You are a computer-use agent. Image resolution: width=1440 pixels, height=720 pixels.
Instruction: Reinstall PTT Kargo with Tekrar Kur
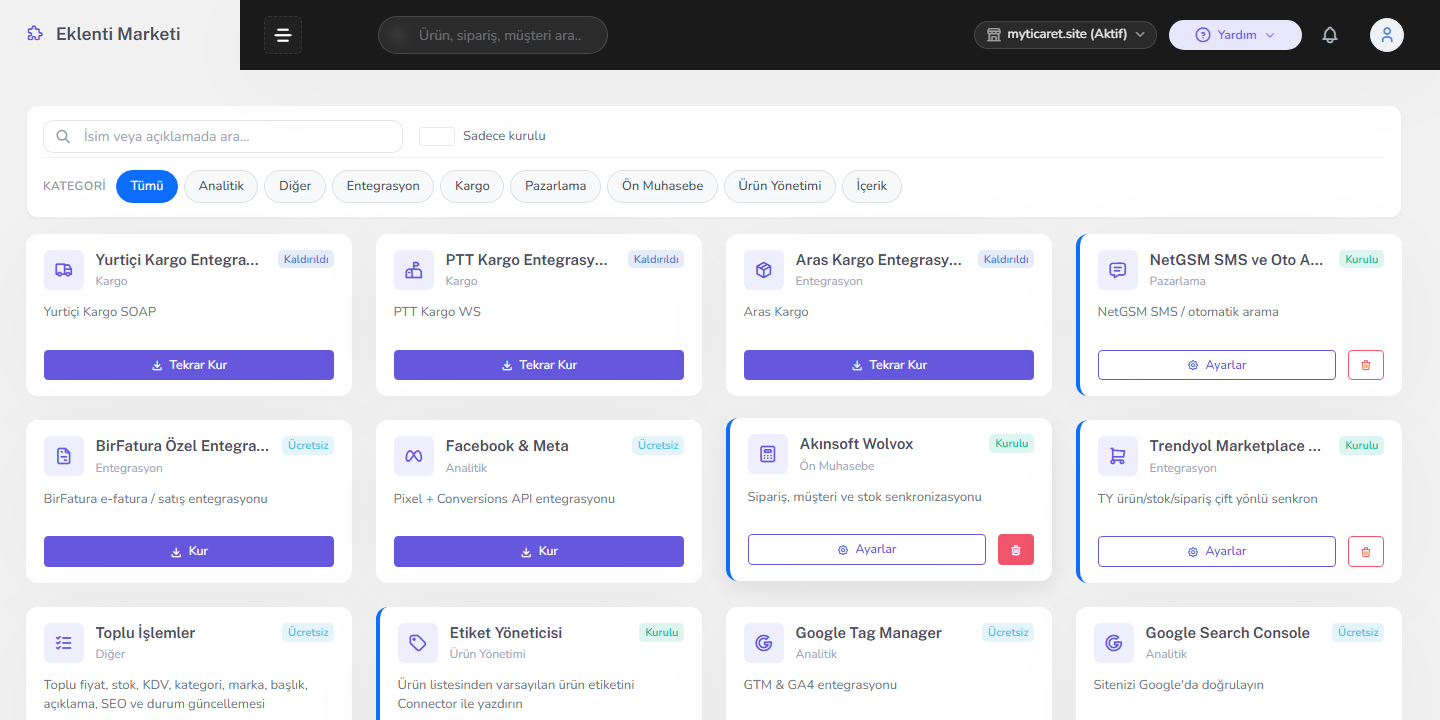click(539, 365)
